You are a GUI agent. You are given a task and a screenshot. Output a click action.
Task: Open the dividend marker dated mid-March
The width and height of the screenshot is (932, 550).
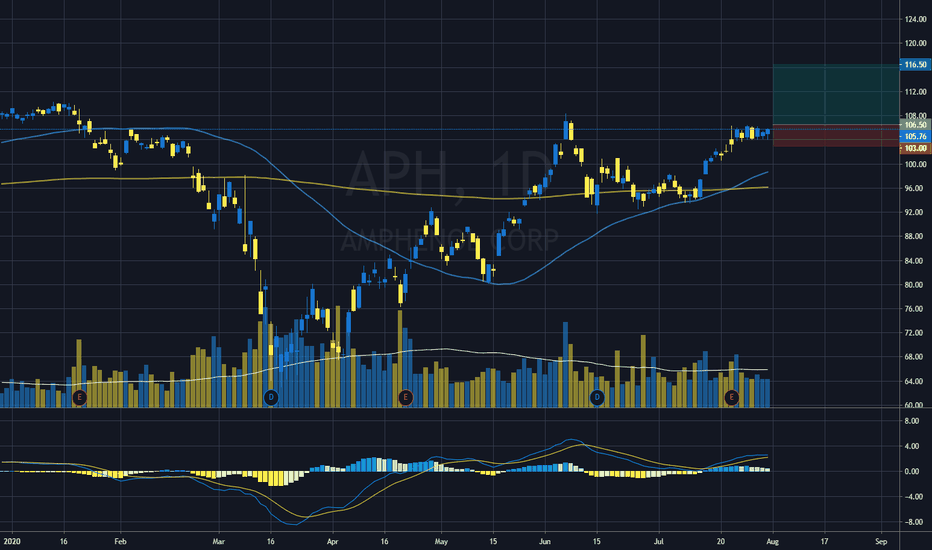click(271, 397)
